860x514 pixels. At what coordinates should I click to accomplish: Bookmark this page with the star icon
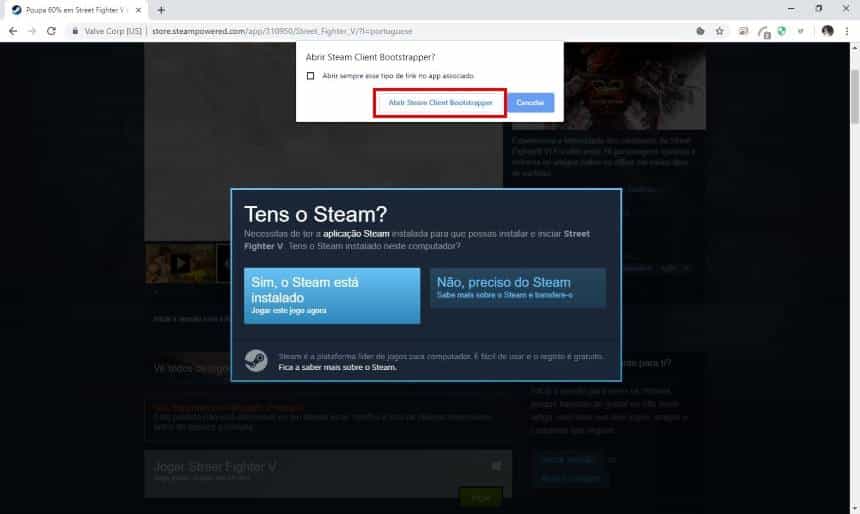[x=720, y=31]
